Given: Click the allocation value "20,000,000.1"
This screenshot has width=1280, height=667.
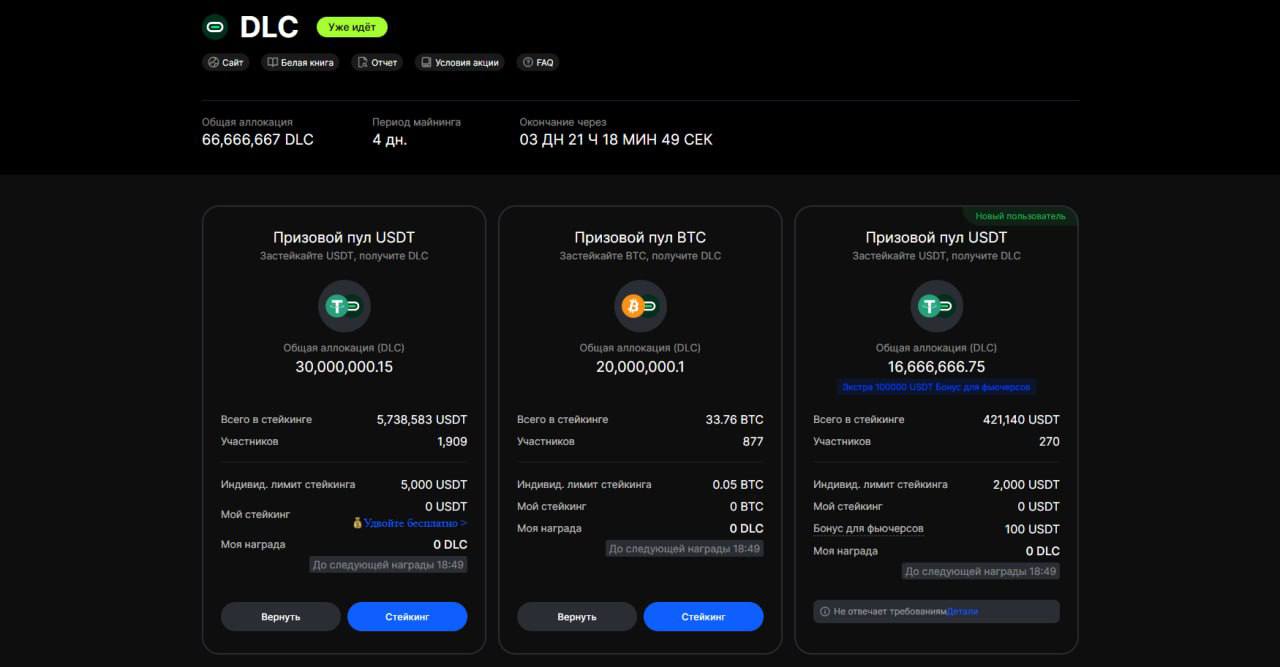Looking at the screenshot, I should pos(640,367).
